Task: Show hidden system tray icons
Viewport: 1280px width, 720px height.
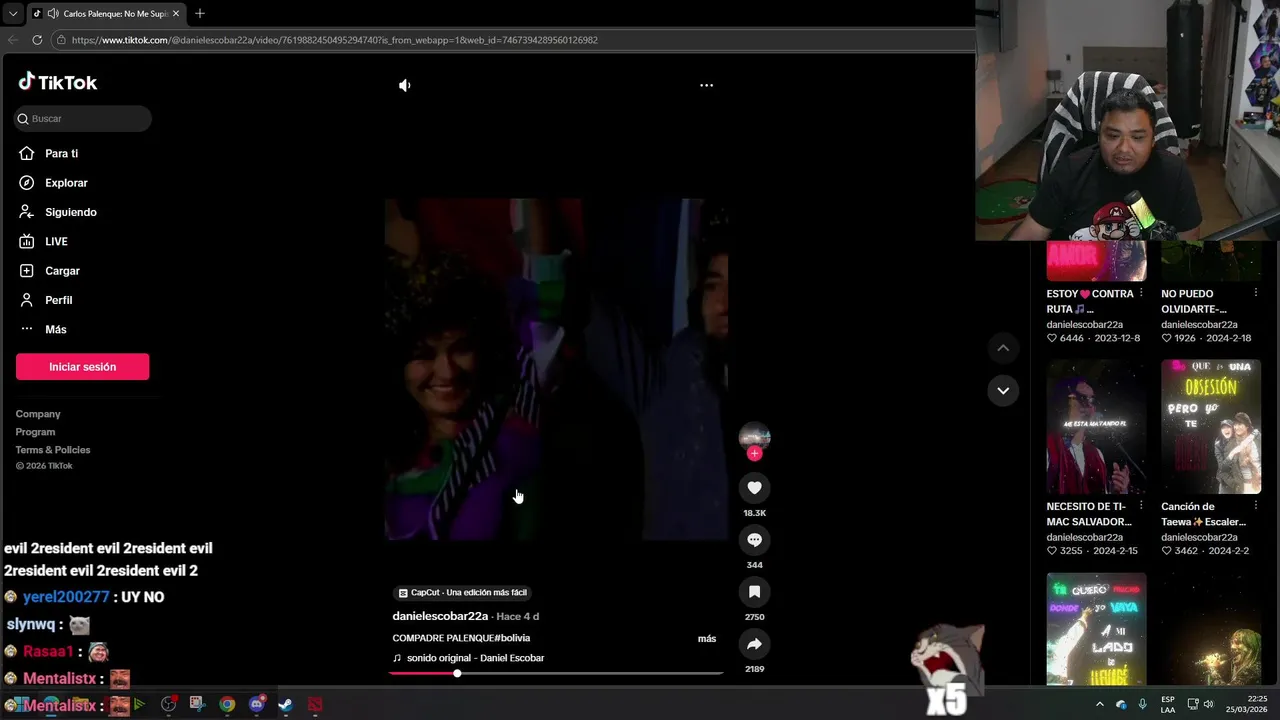Action: (1099, 704)
